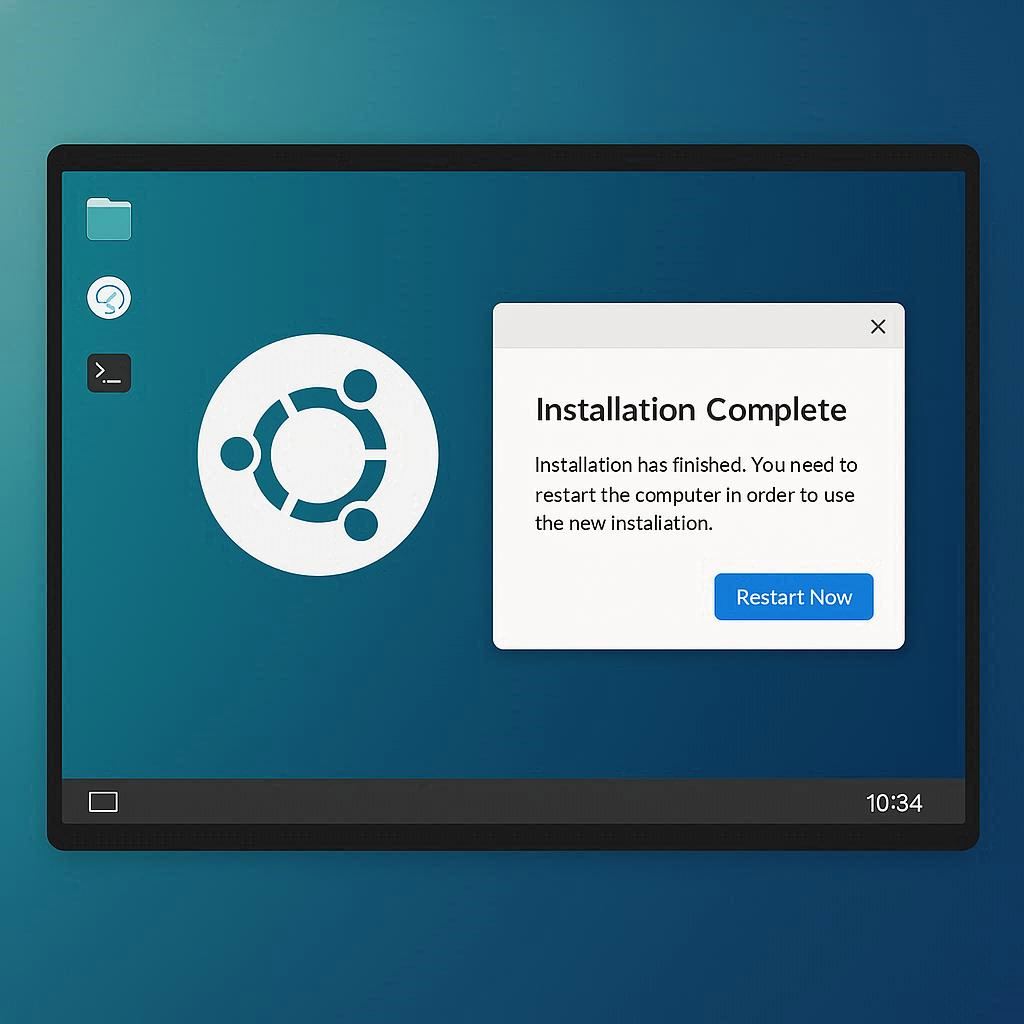Click the left dot of the Ubuntu logo
The image size is (1024, 1024).
(237, 454)
